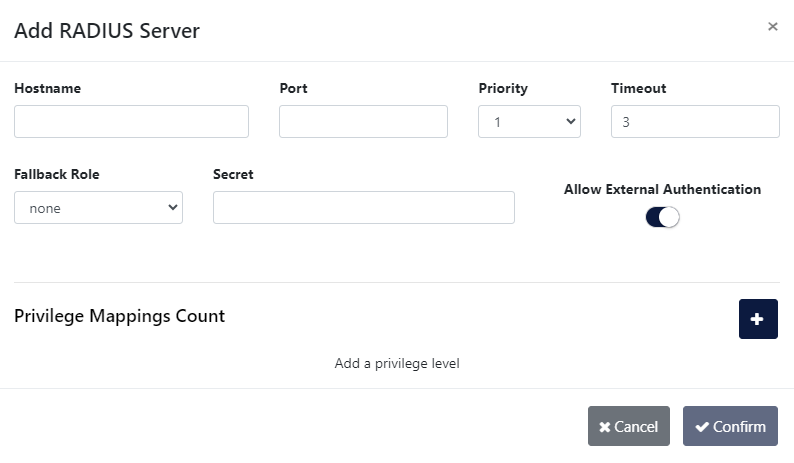Click the 'Add a privilege level' text
794x463 pixels.
coord(397,363)
